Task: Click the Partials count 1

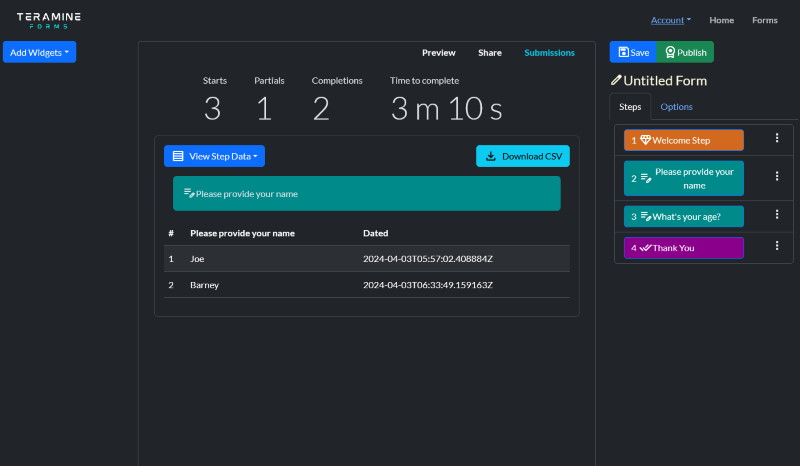Action: point(264,109)
